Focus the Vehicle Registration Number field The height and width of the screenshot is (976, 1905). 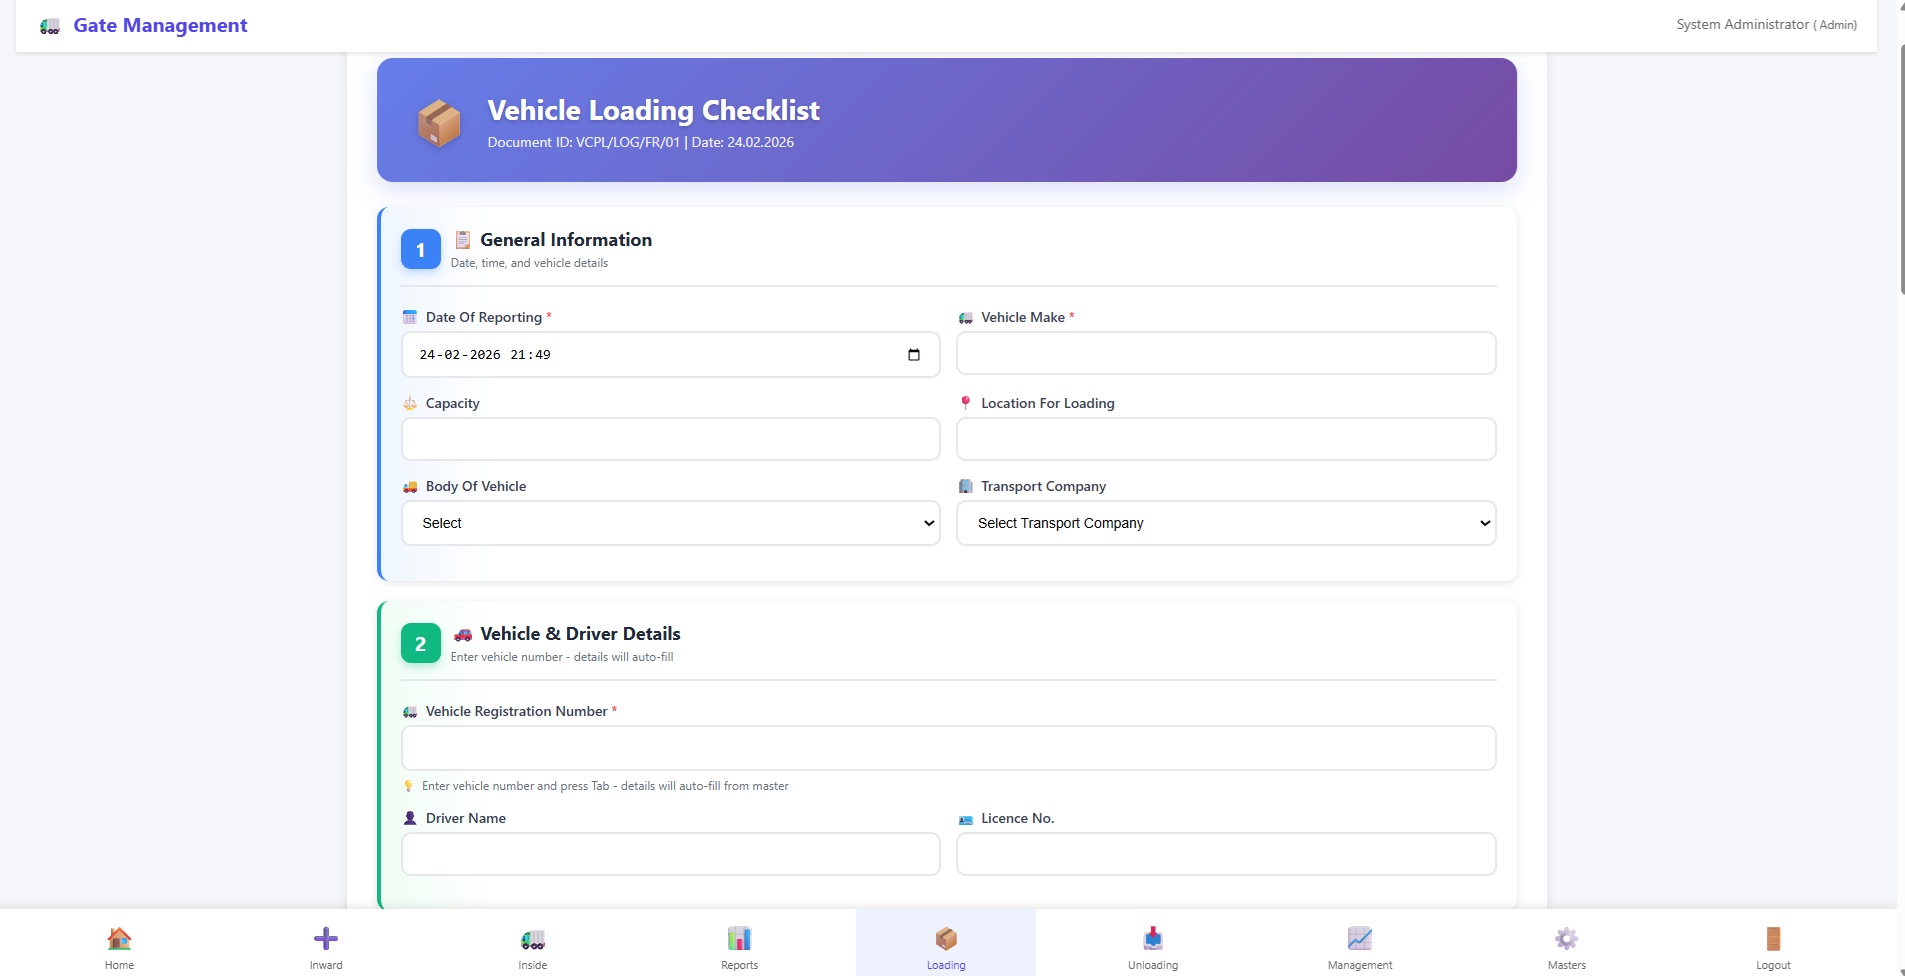948,748
